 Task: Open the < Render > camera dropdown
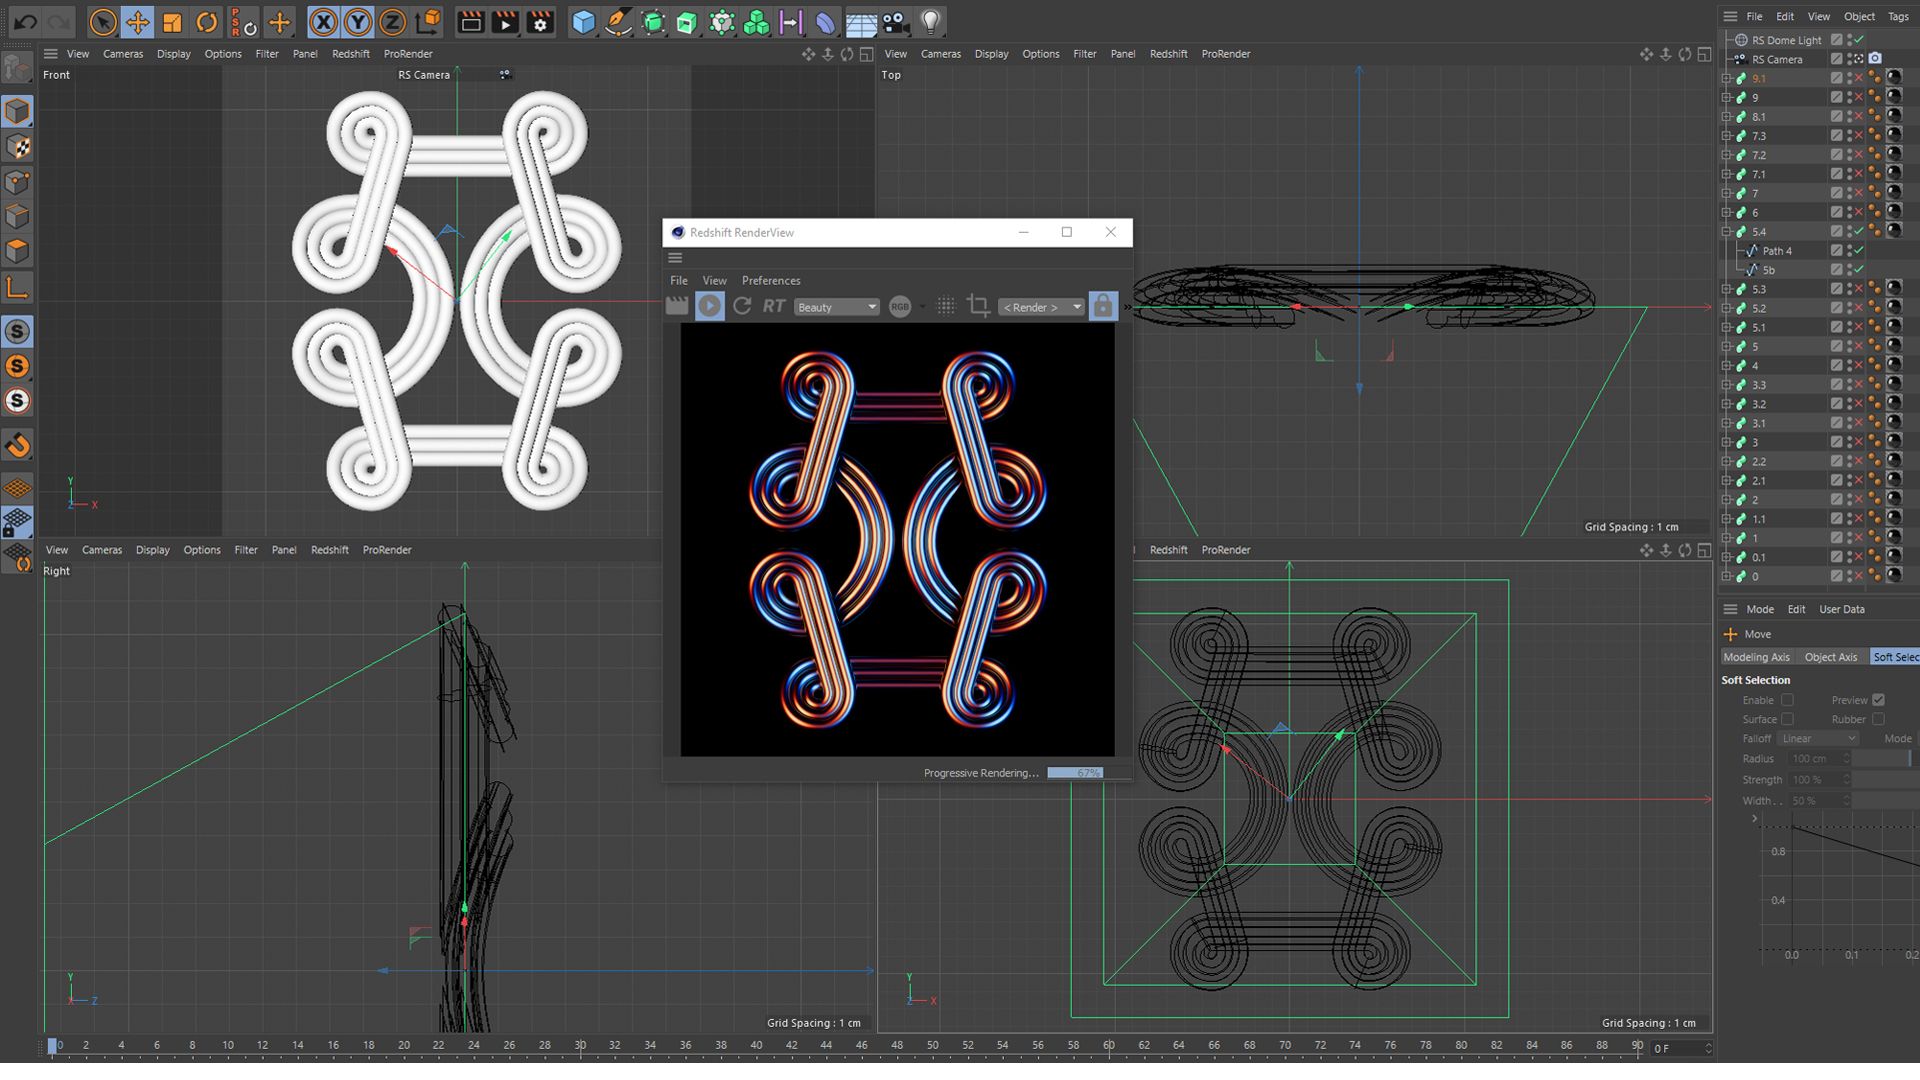1041,307
